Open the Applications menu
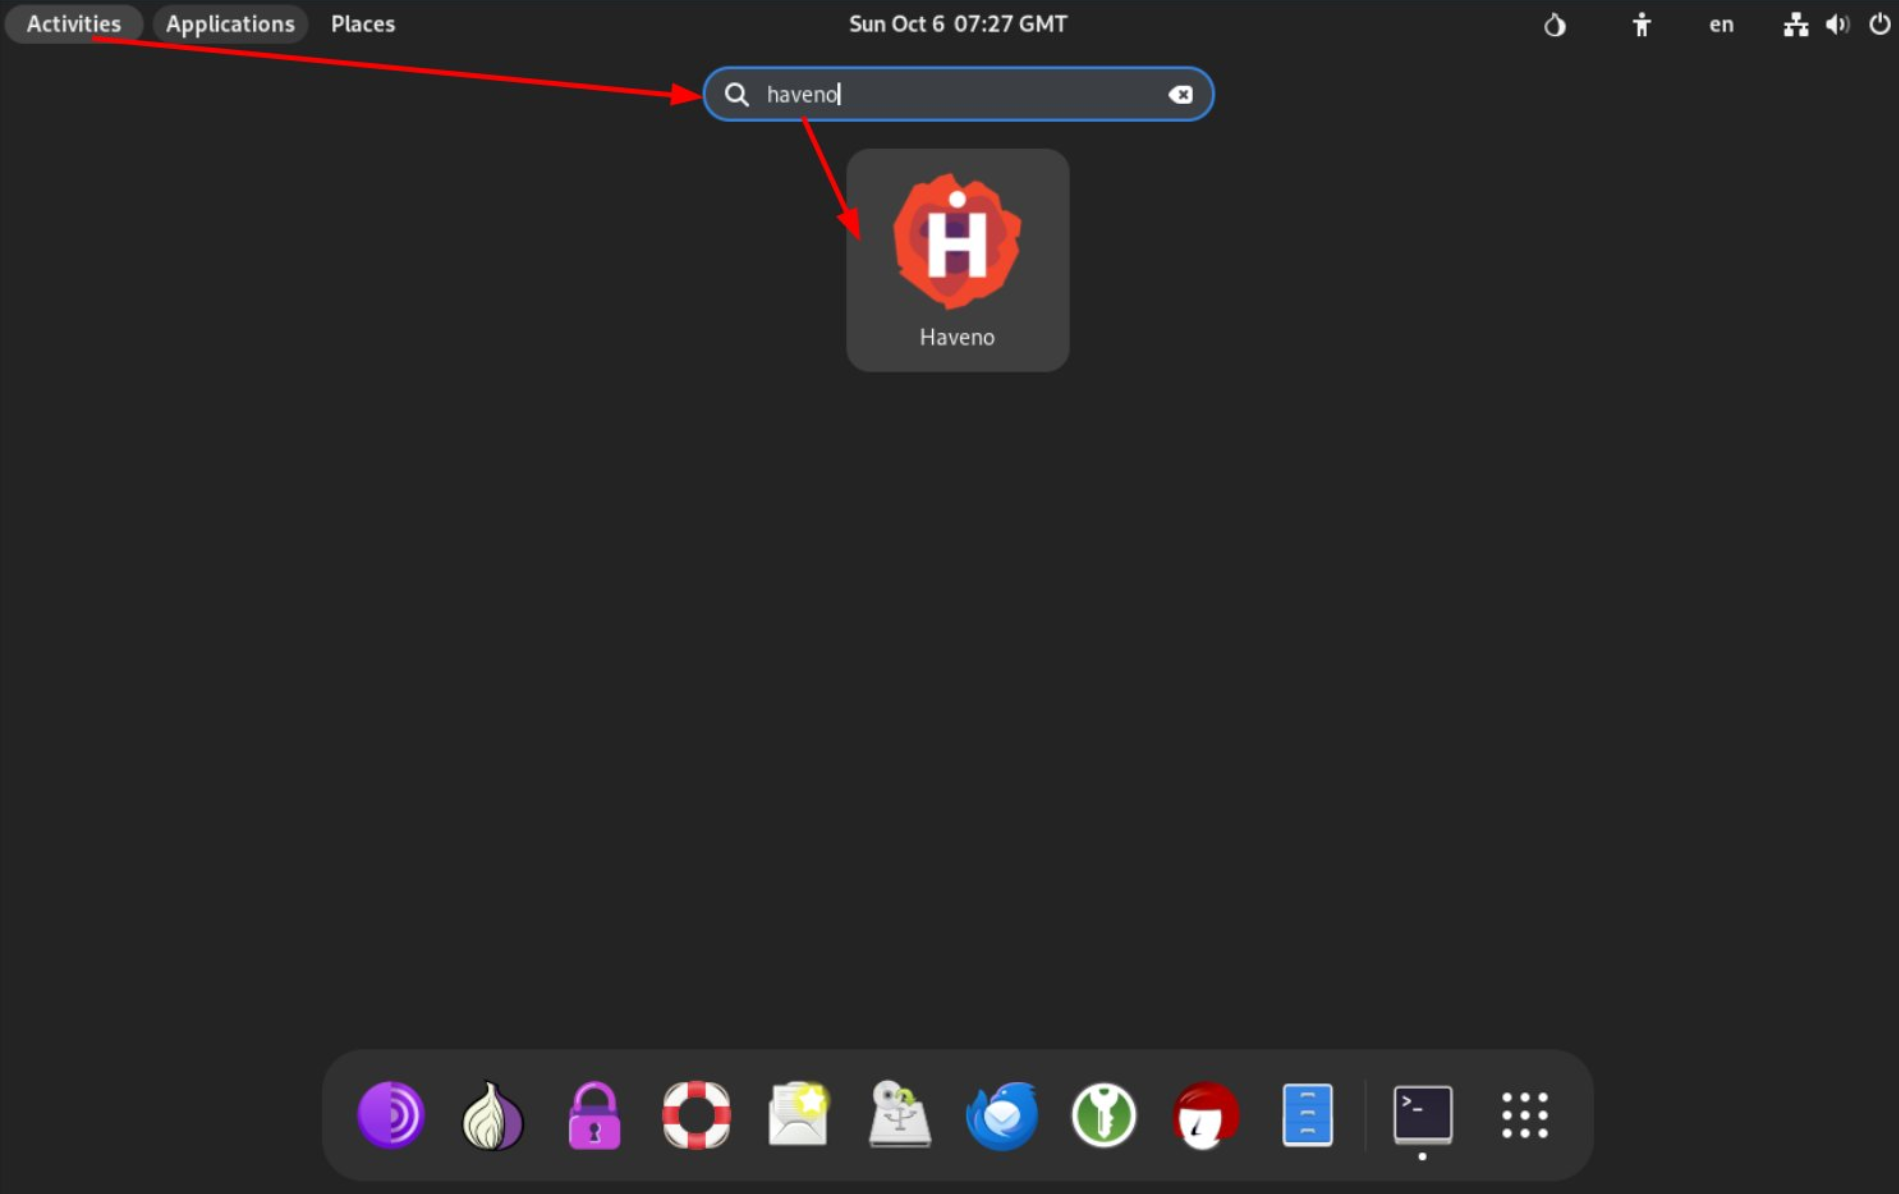 coord(230,24)
